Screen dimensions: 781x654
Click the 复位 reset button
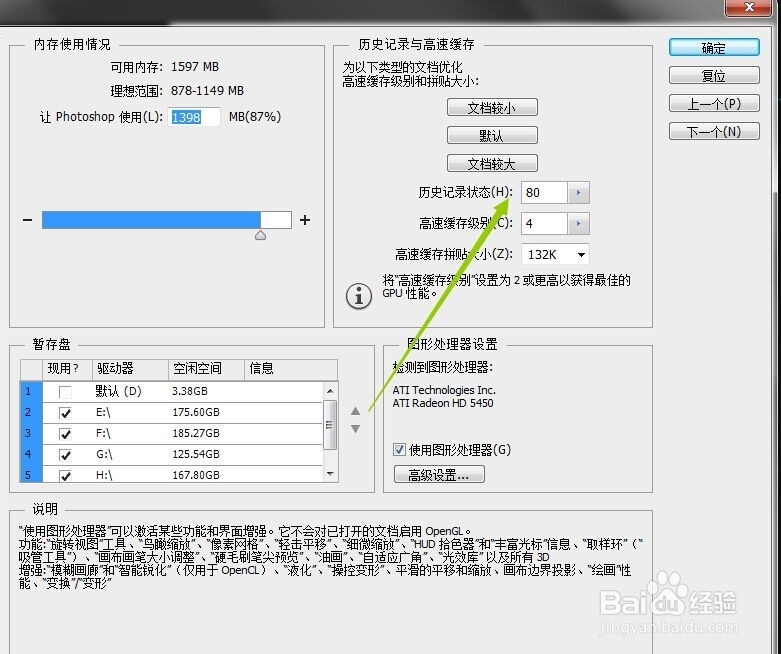click(x=714, y=76)
